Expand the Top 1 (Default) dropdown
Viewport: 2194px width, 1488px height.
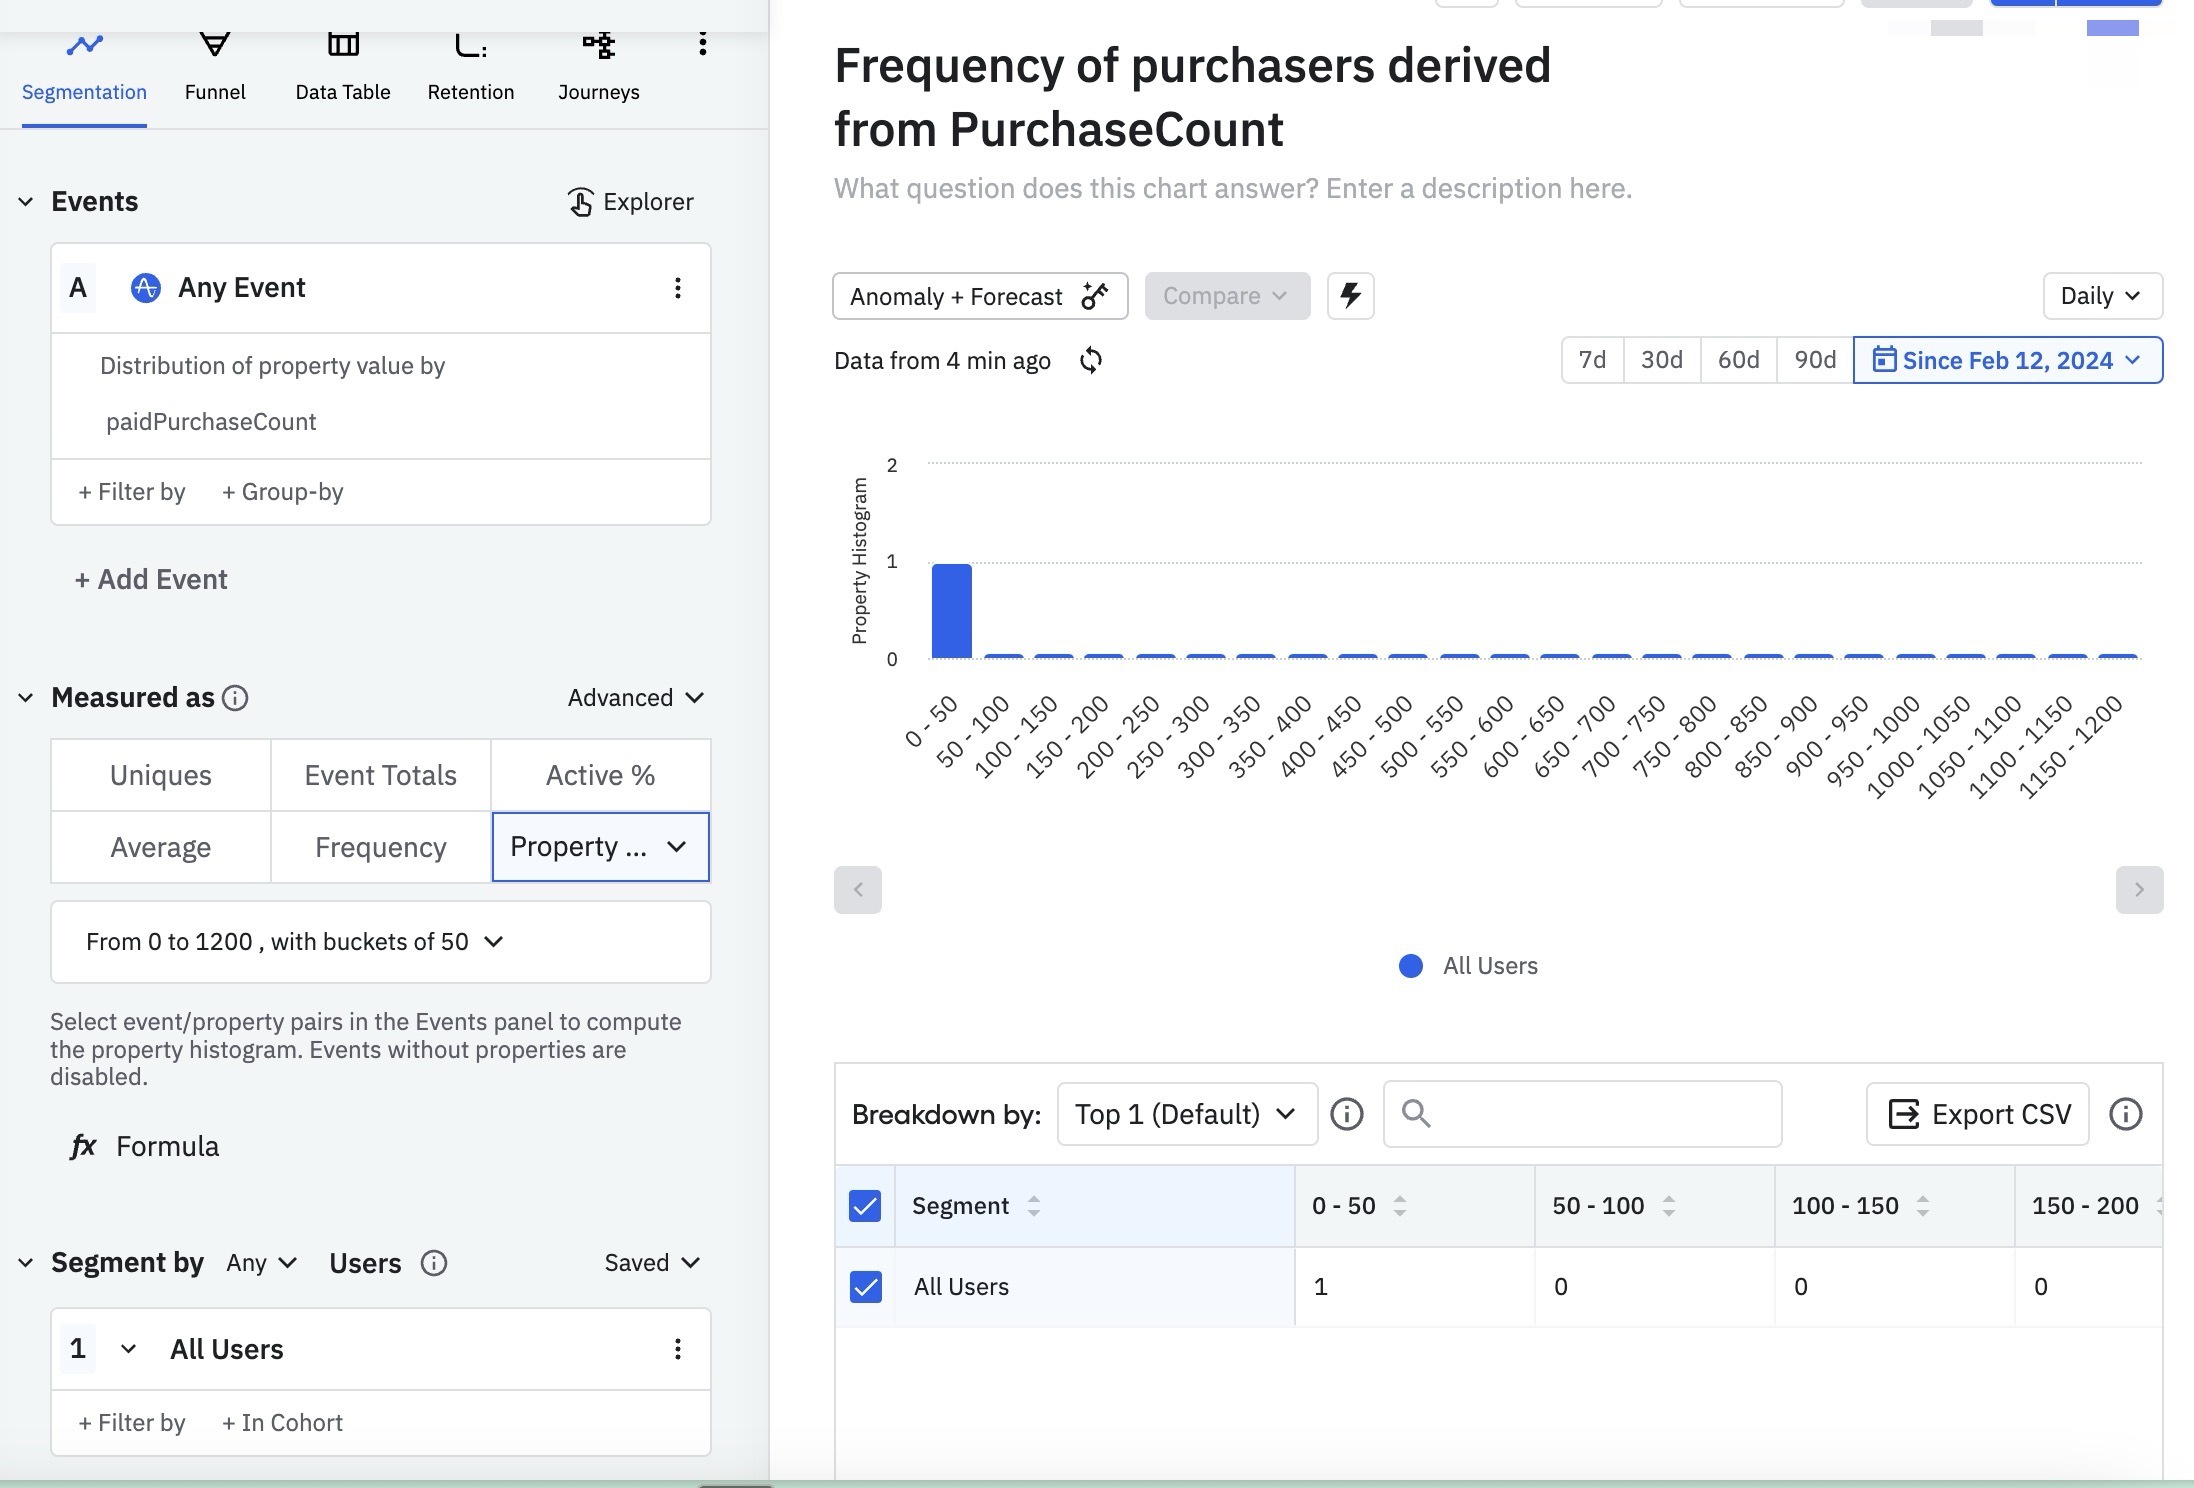pyautogui.click(x=1186, y=1114)
